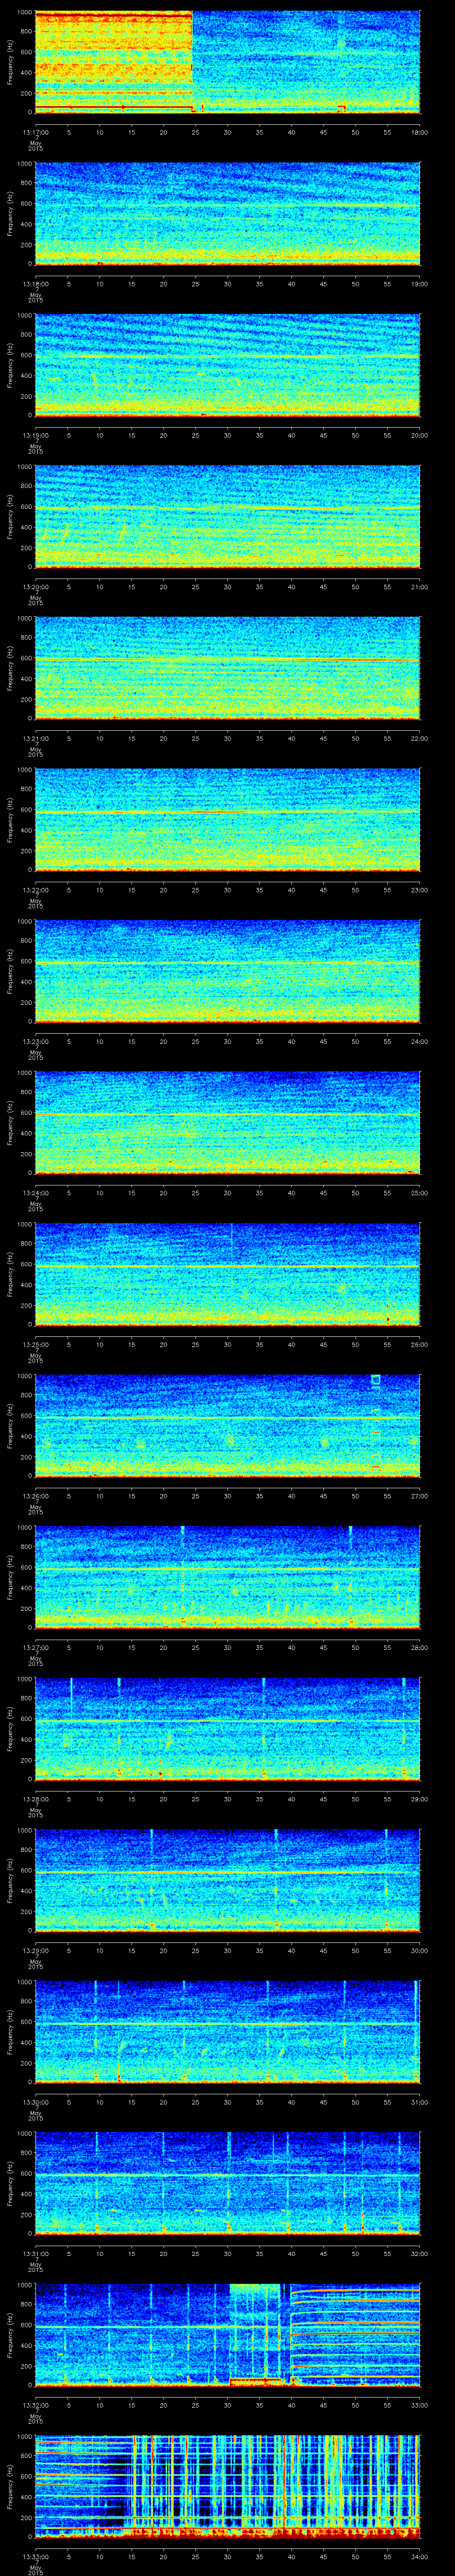
Task: Click the 24:00 end time label
Action: coord(420,1042)
